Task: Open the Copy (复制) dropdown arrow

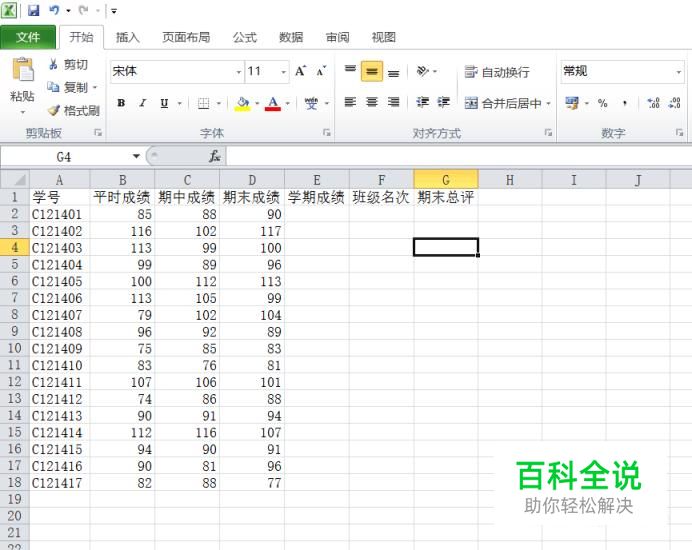Action: click(95, 87)
